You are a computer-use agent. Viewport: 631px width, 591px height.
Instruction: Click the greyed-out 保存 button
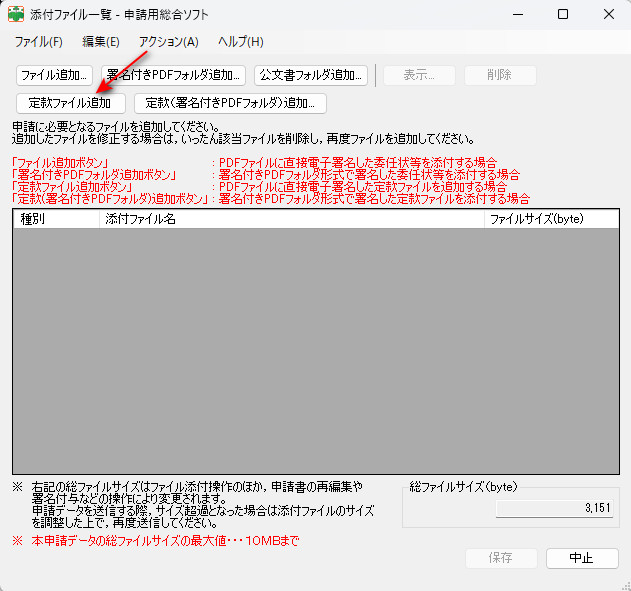tap(501, 558)
